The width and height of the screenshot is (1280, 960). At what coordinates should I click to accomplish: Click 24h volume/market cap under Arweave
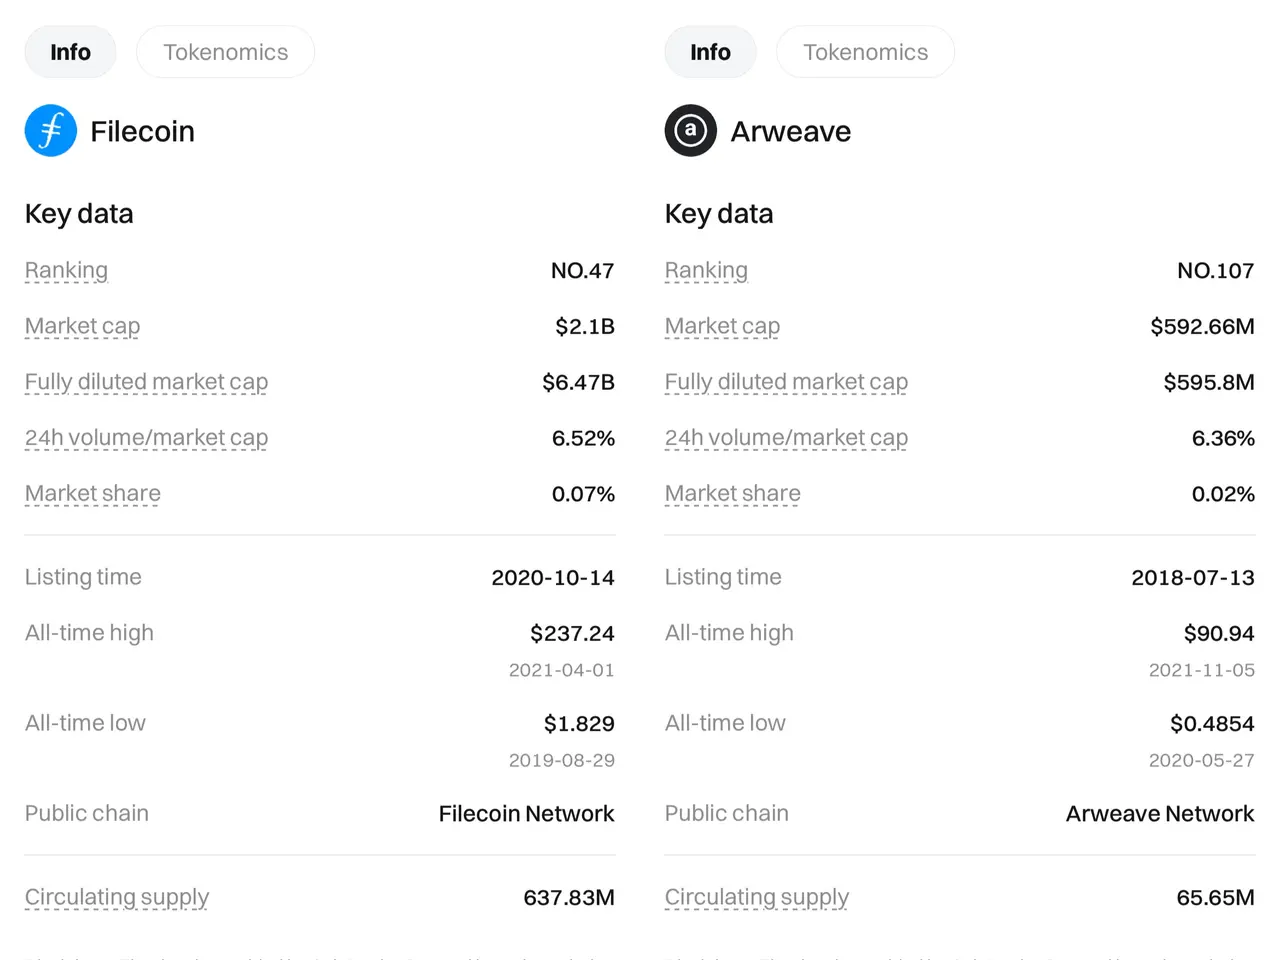coord(786,438)
